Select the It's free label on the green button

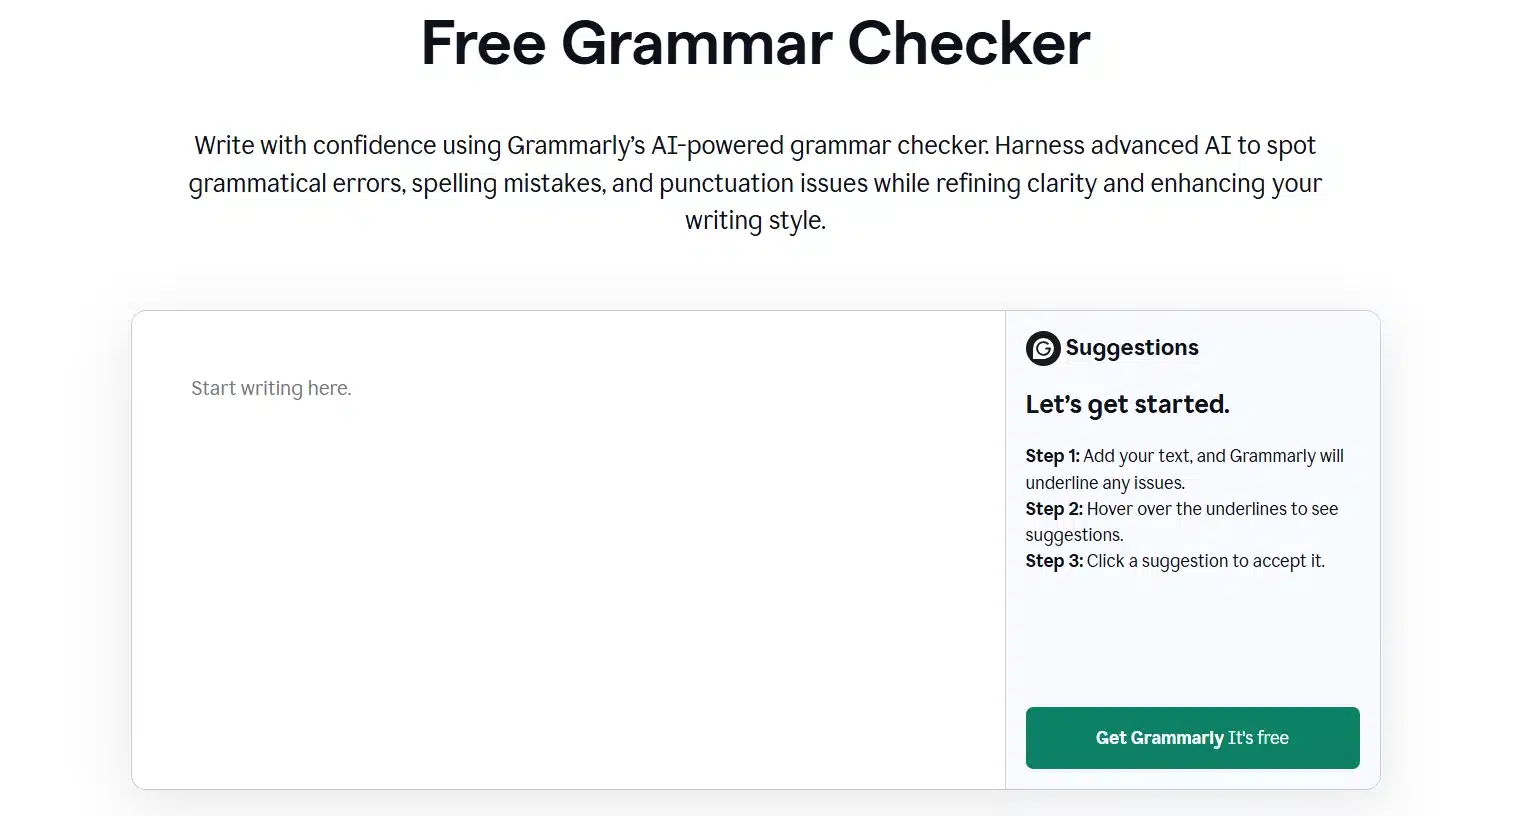coord(1259,738)
